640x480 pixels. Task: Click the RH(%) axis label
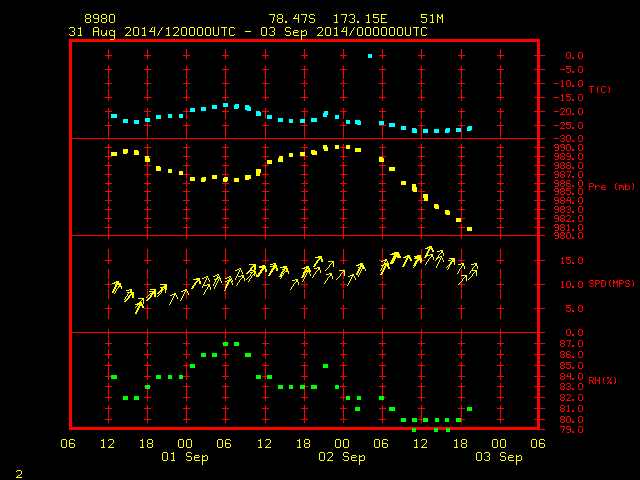(602, 380)
